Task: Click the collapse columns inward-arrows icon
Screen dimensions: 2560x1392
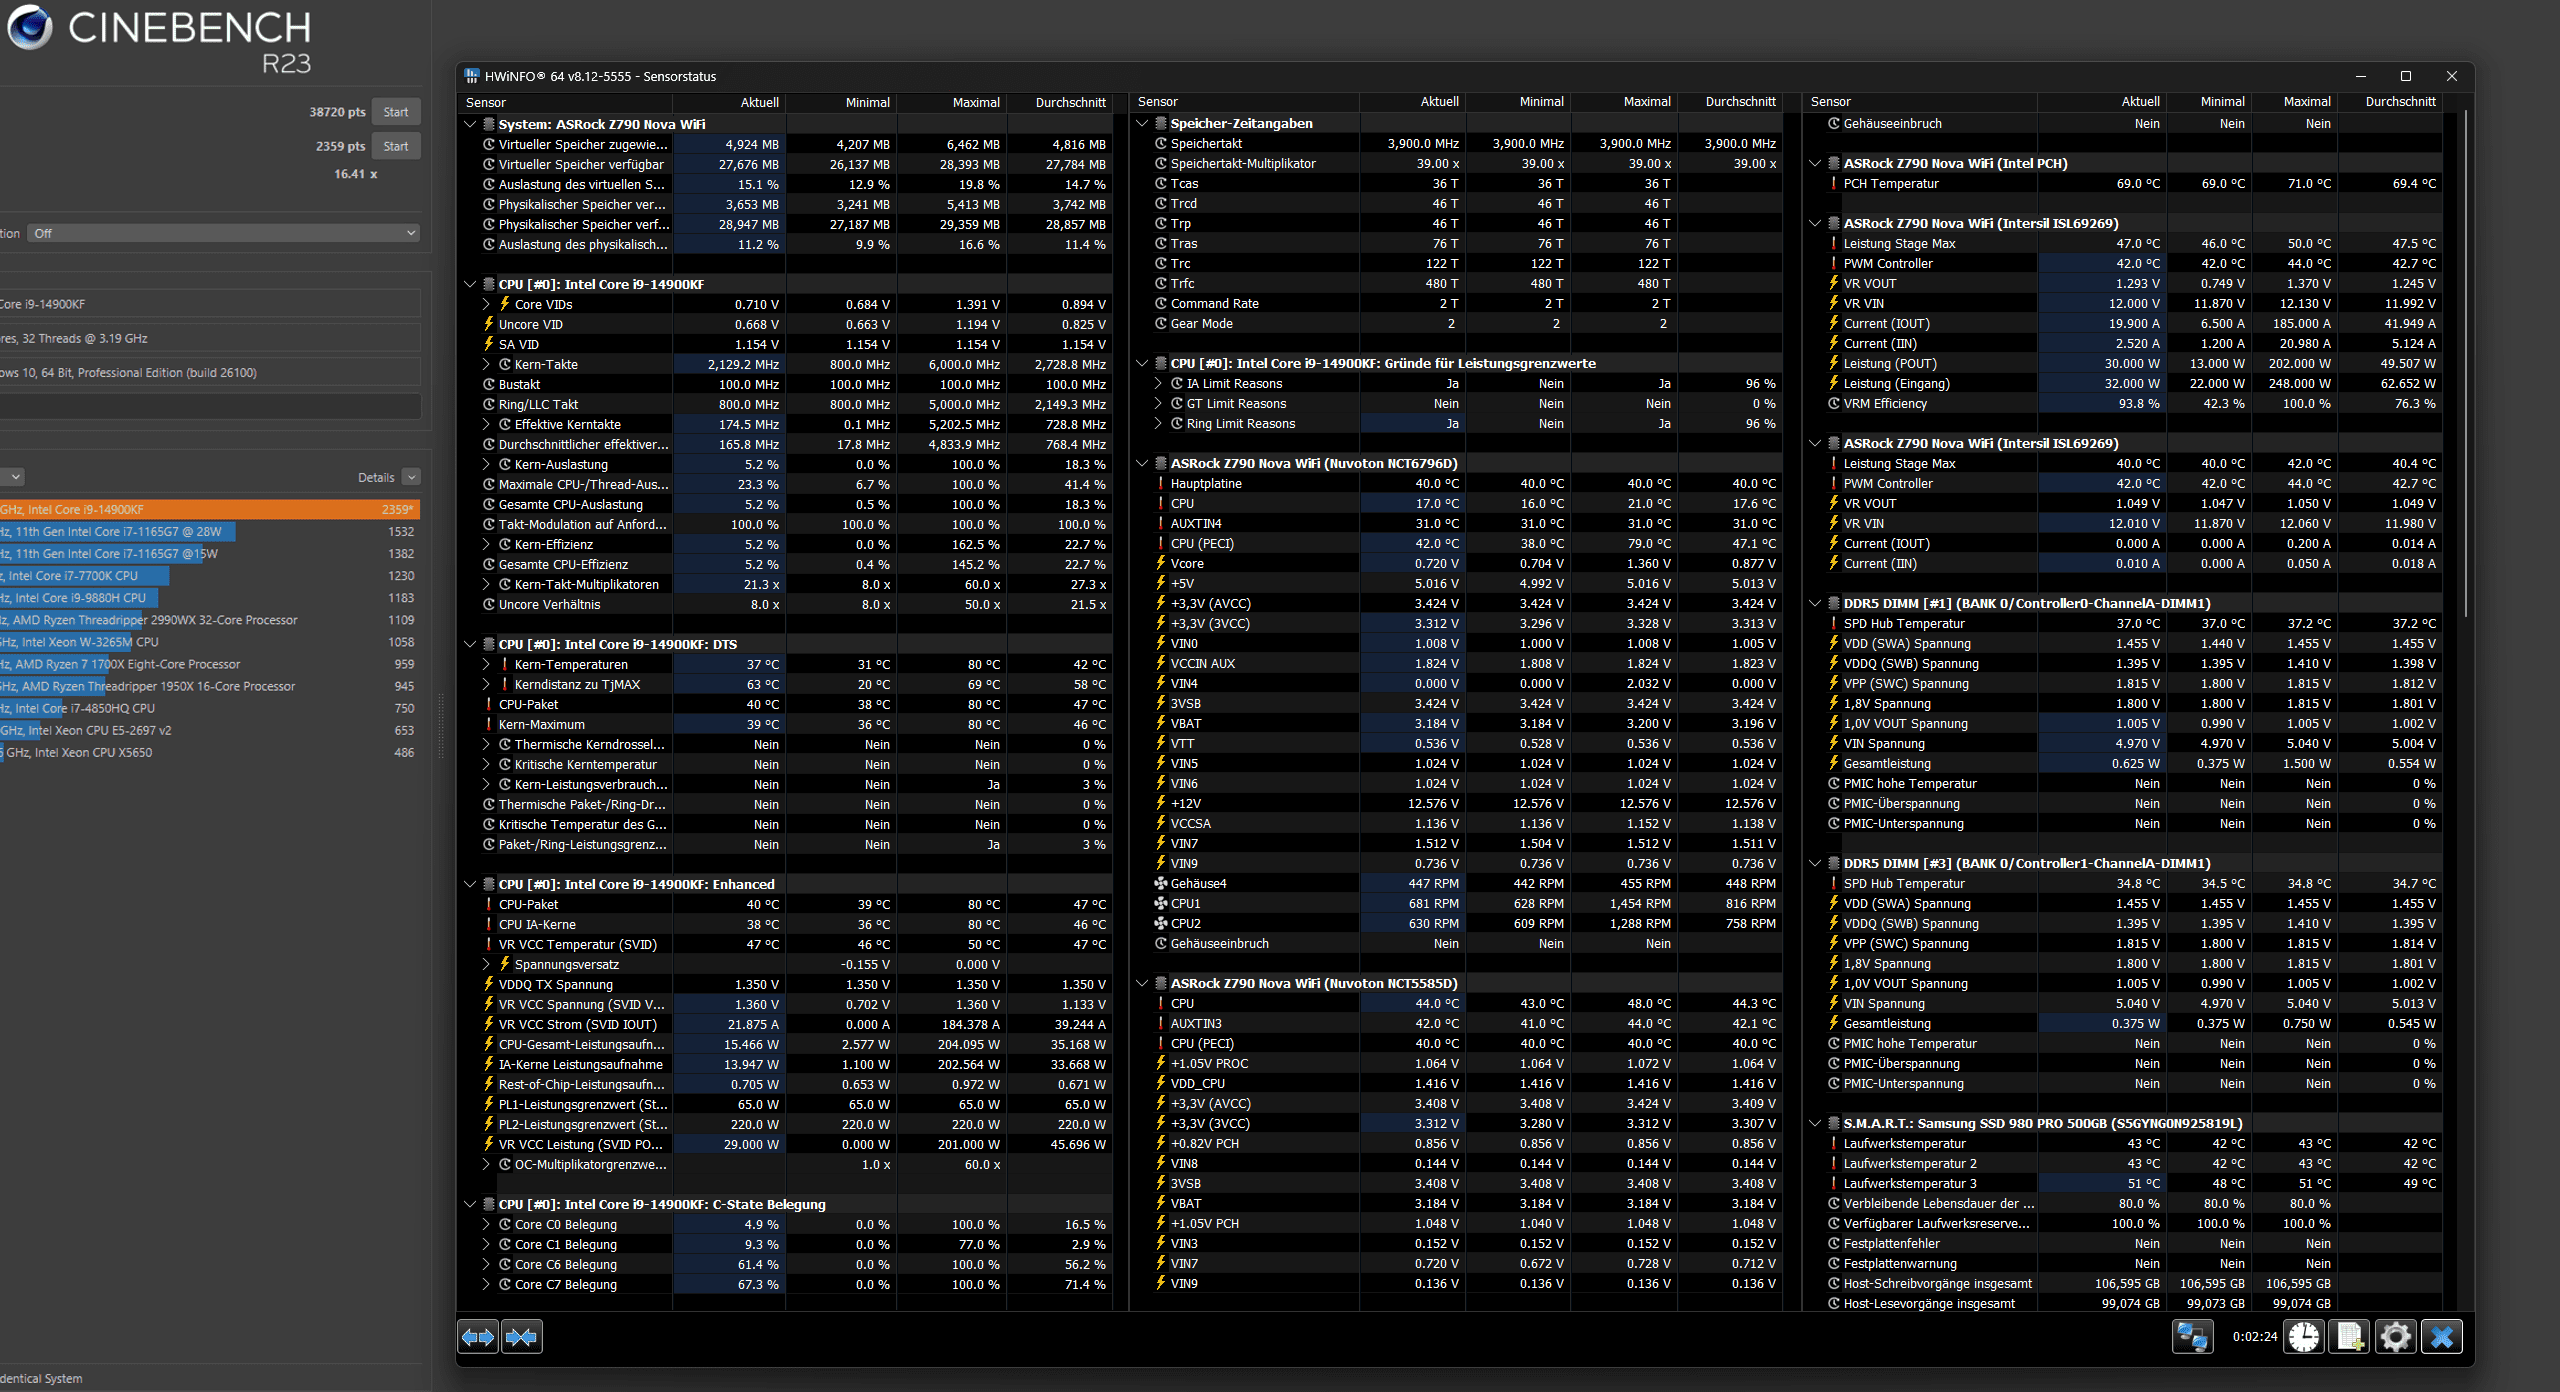Action: 521,1337
